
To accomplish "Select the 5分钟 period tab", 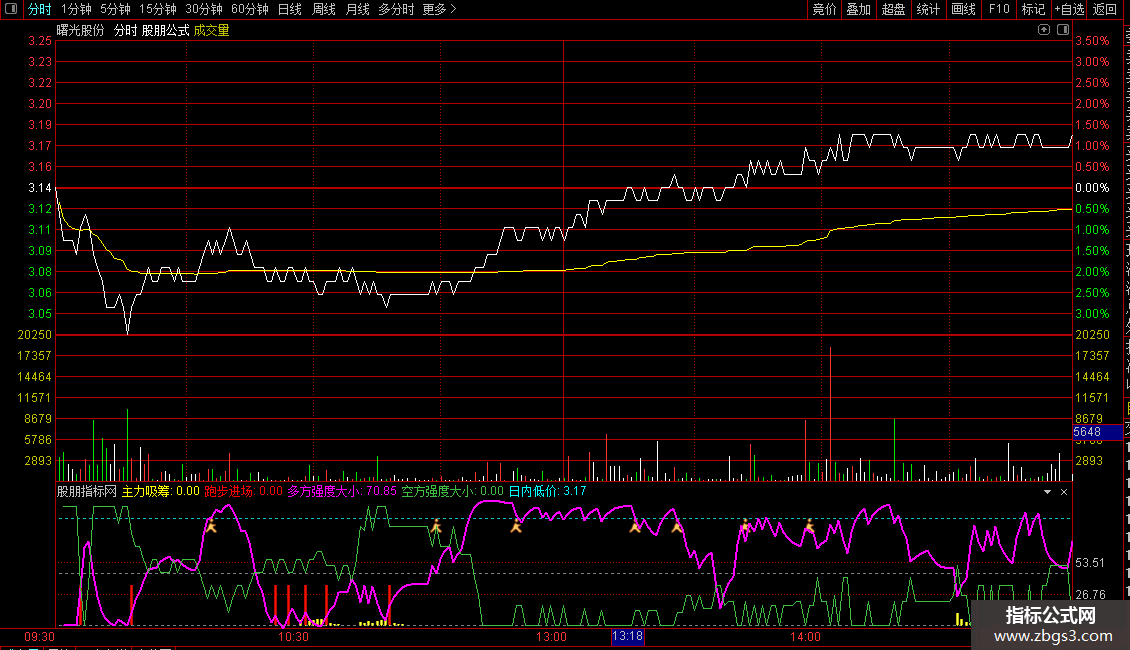I will [115, 9].
